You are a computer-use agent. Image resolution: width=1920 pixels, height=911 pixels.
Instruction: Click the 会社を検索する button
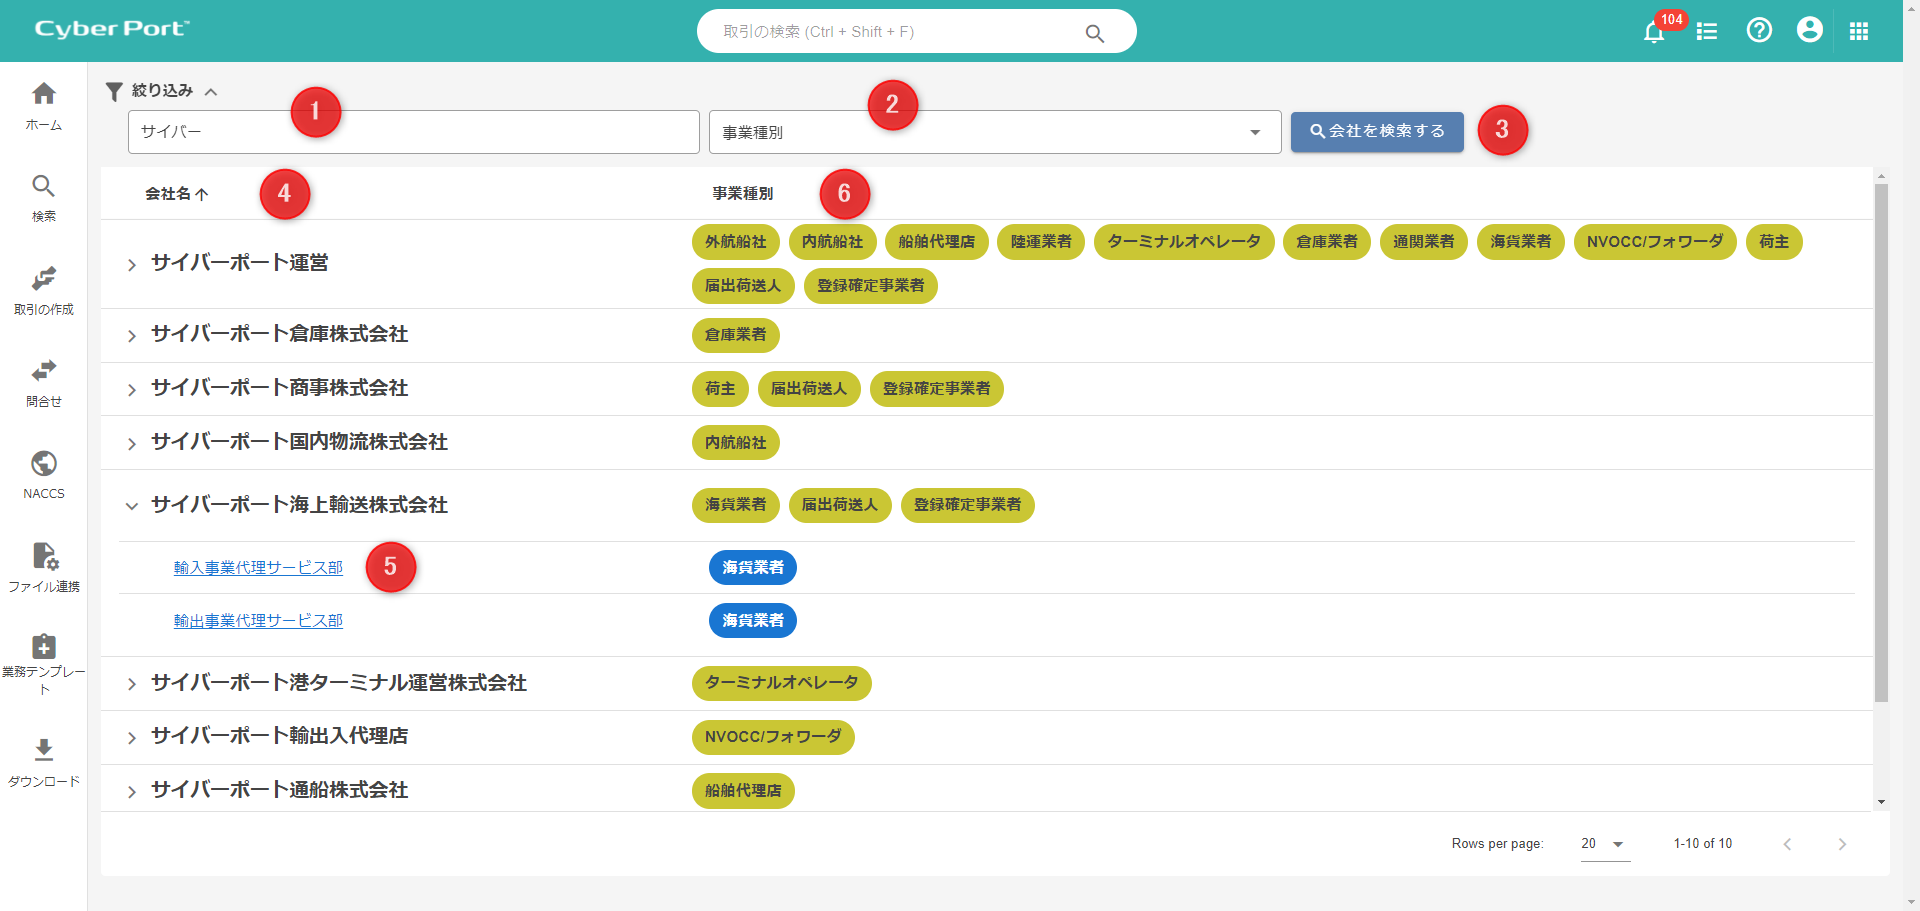[1376, 132]
